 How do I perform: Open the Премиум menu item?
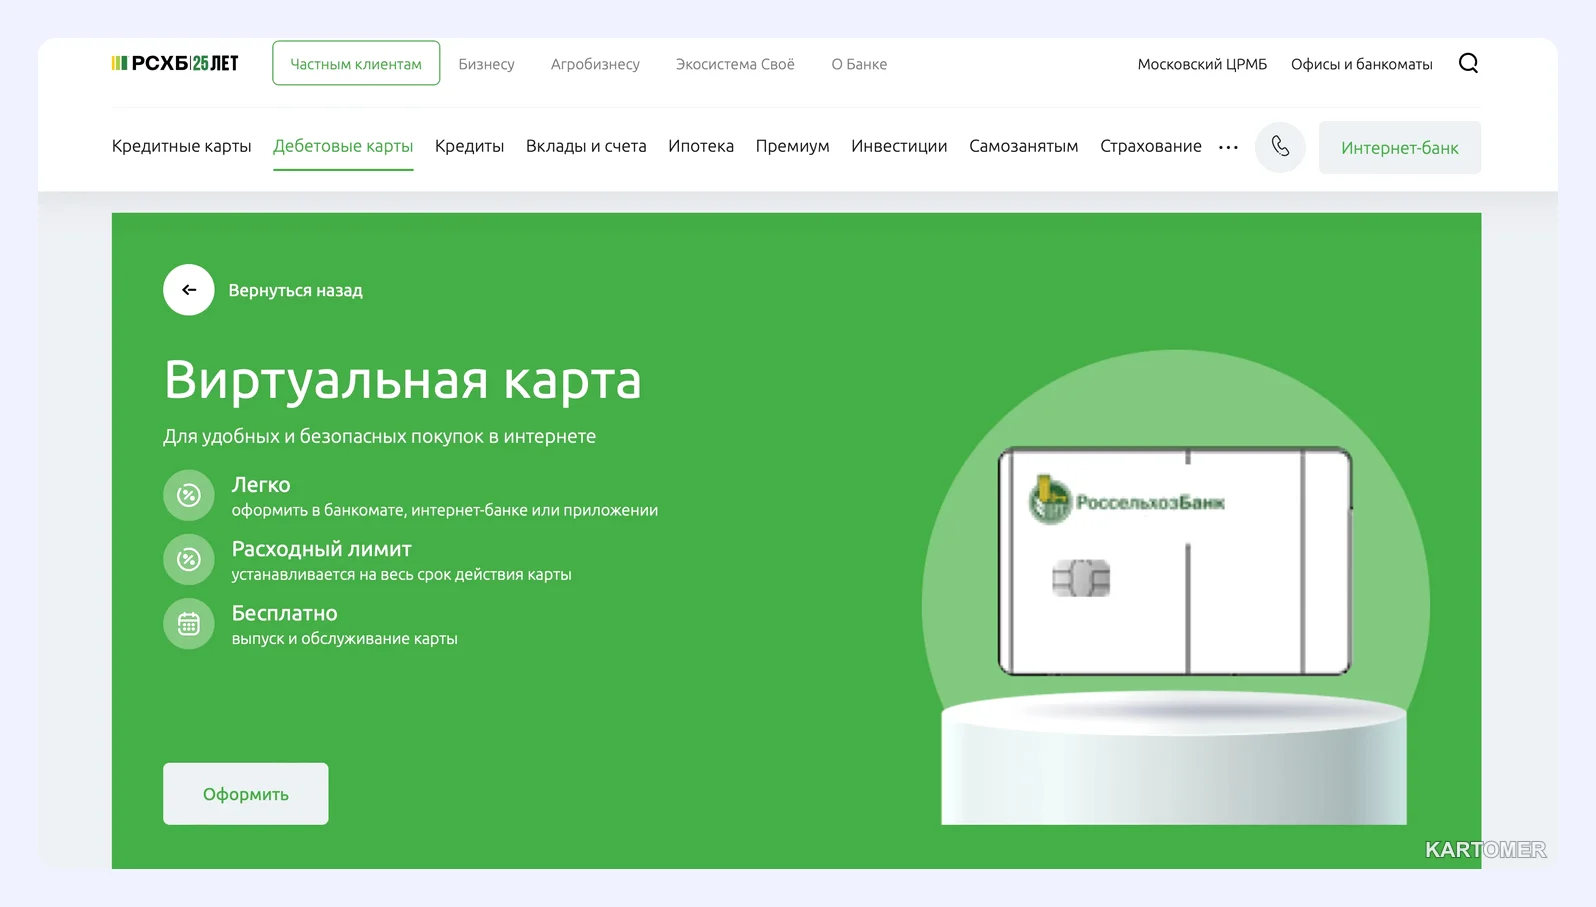pos(792,146)
